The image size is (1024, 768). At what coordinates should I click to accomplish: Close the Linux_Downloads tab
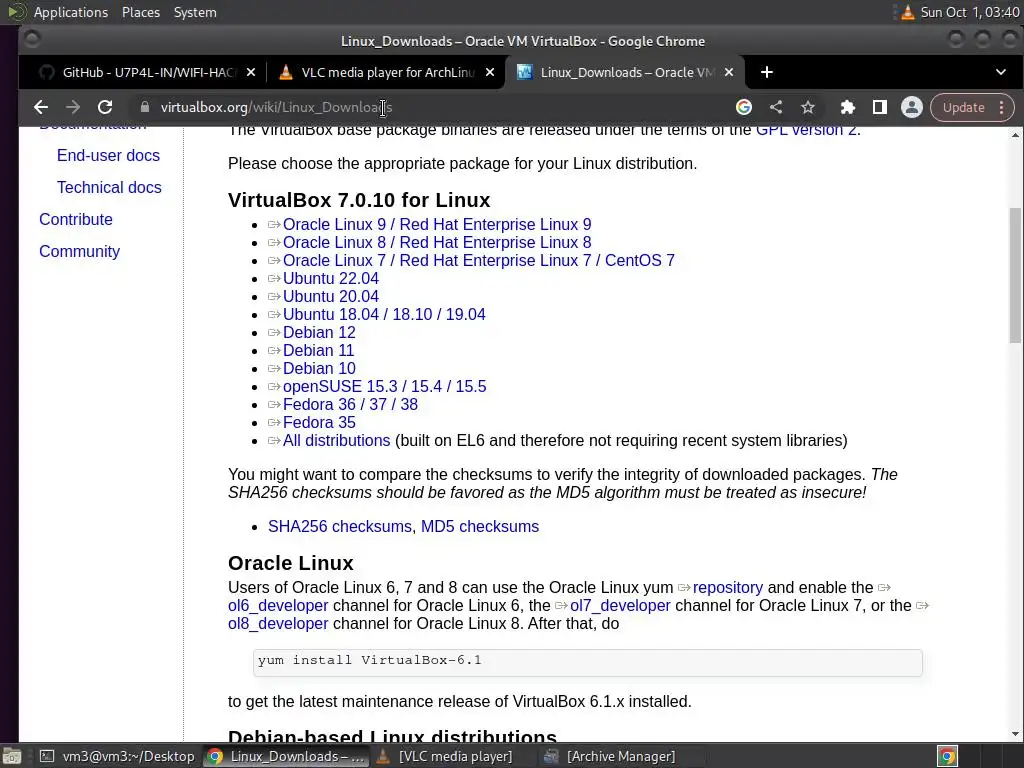click(729, 72)
